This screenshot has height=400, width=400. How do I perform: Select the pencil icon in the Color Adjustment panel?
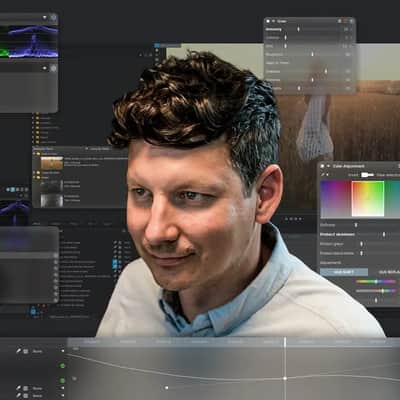(323, 175)
